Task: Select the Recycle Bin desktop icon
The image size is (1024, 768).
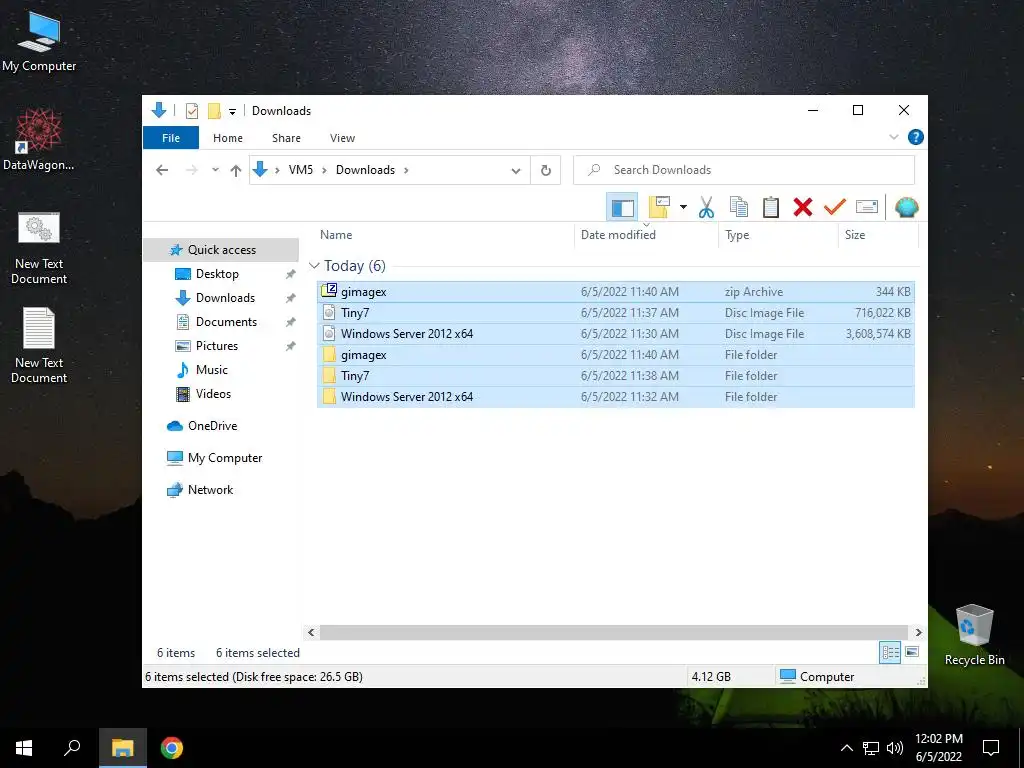Action: tap(974, 635)
